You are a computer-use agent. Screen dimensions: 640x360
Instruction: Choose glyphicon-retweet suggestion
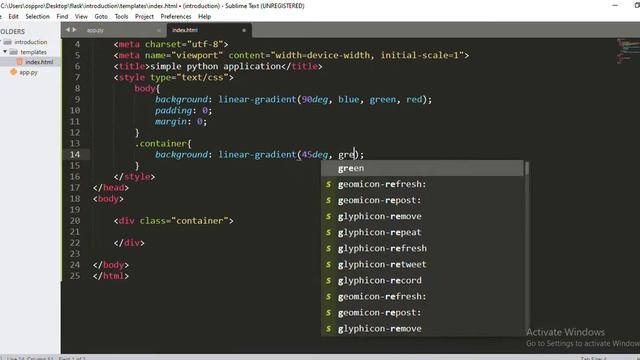422,264
